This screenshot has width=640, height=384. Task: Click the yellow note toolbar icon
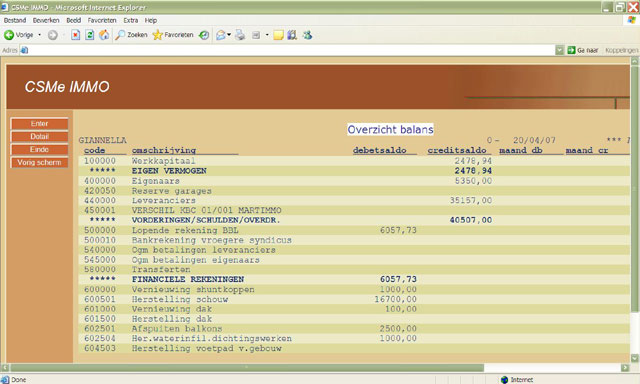278,36
